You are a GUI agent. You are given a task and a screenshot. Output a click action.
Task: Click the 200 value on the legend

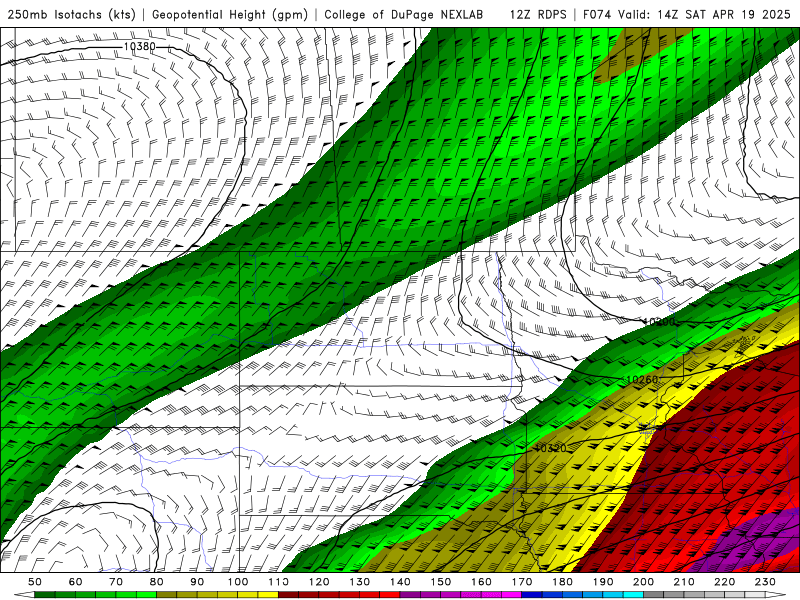pyautogui.click(x=643, y=582)
